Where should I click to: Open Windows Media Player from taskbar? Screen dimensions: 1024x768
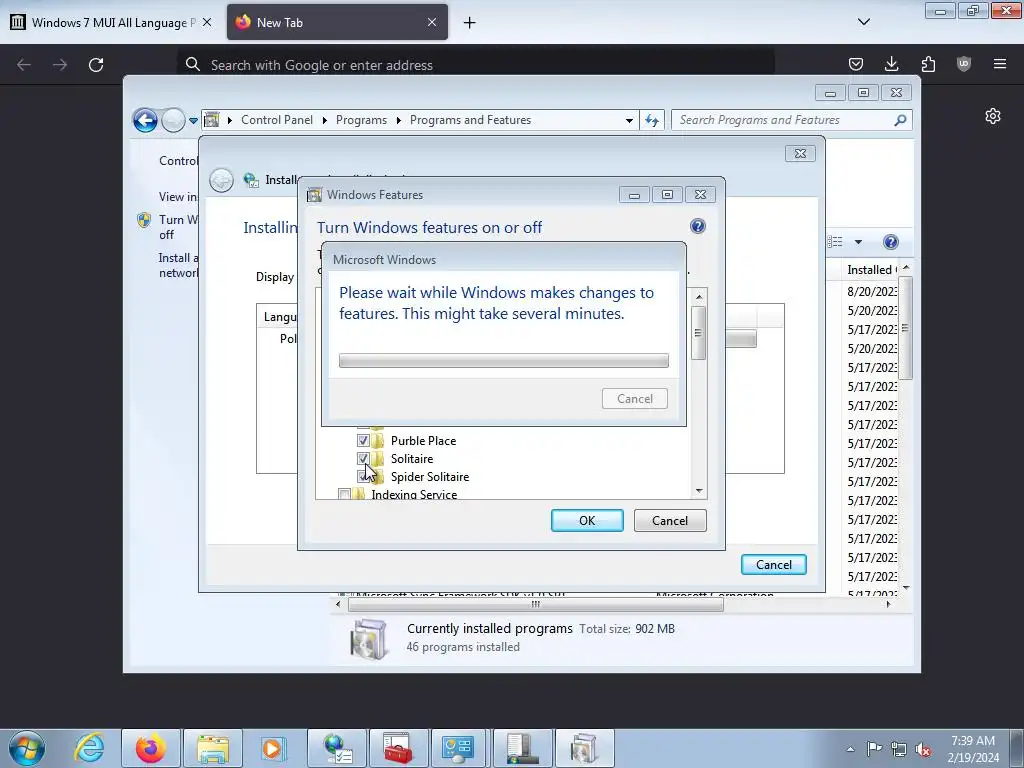point(274,748)
